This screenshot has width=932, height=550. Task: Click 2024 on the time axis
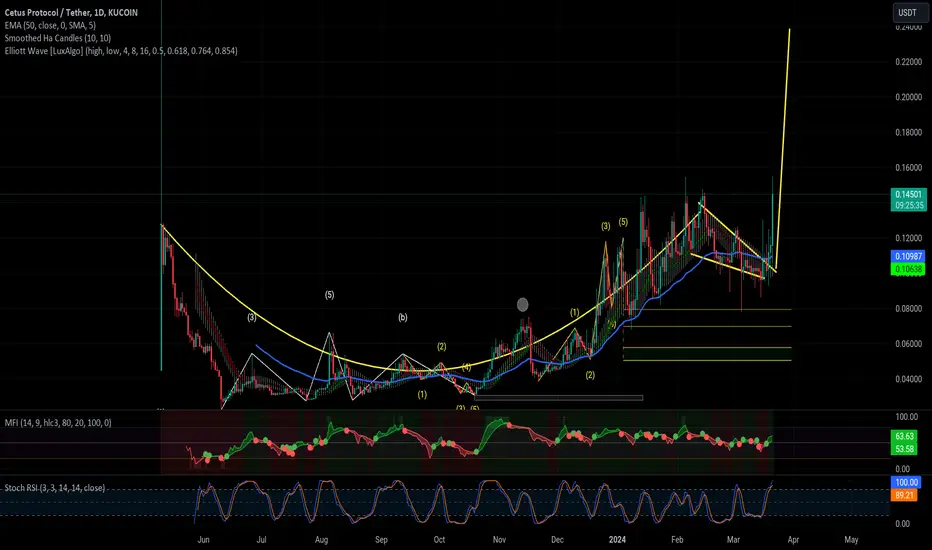pos(618,540)
